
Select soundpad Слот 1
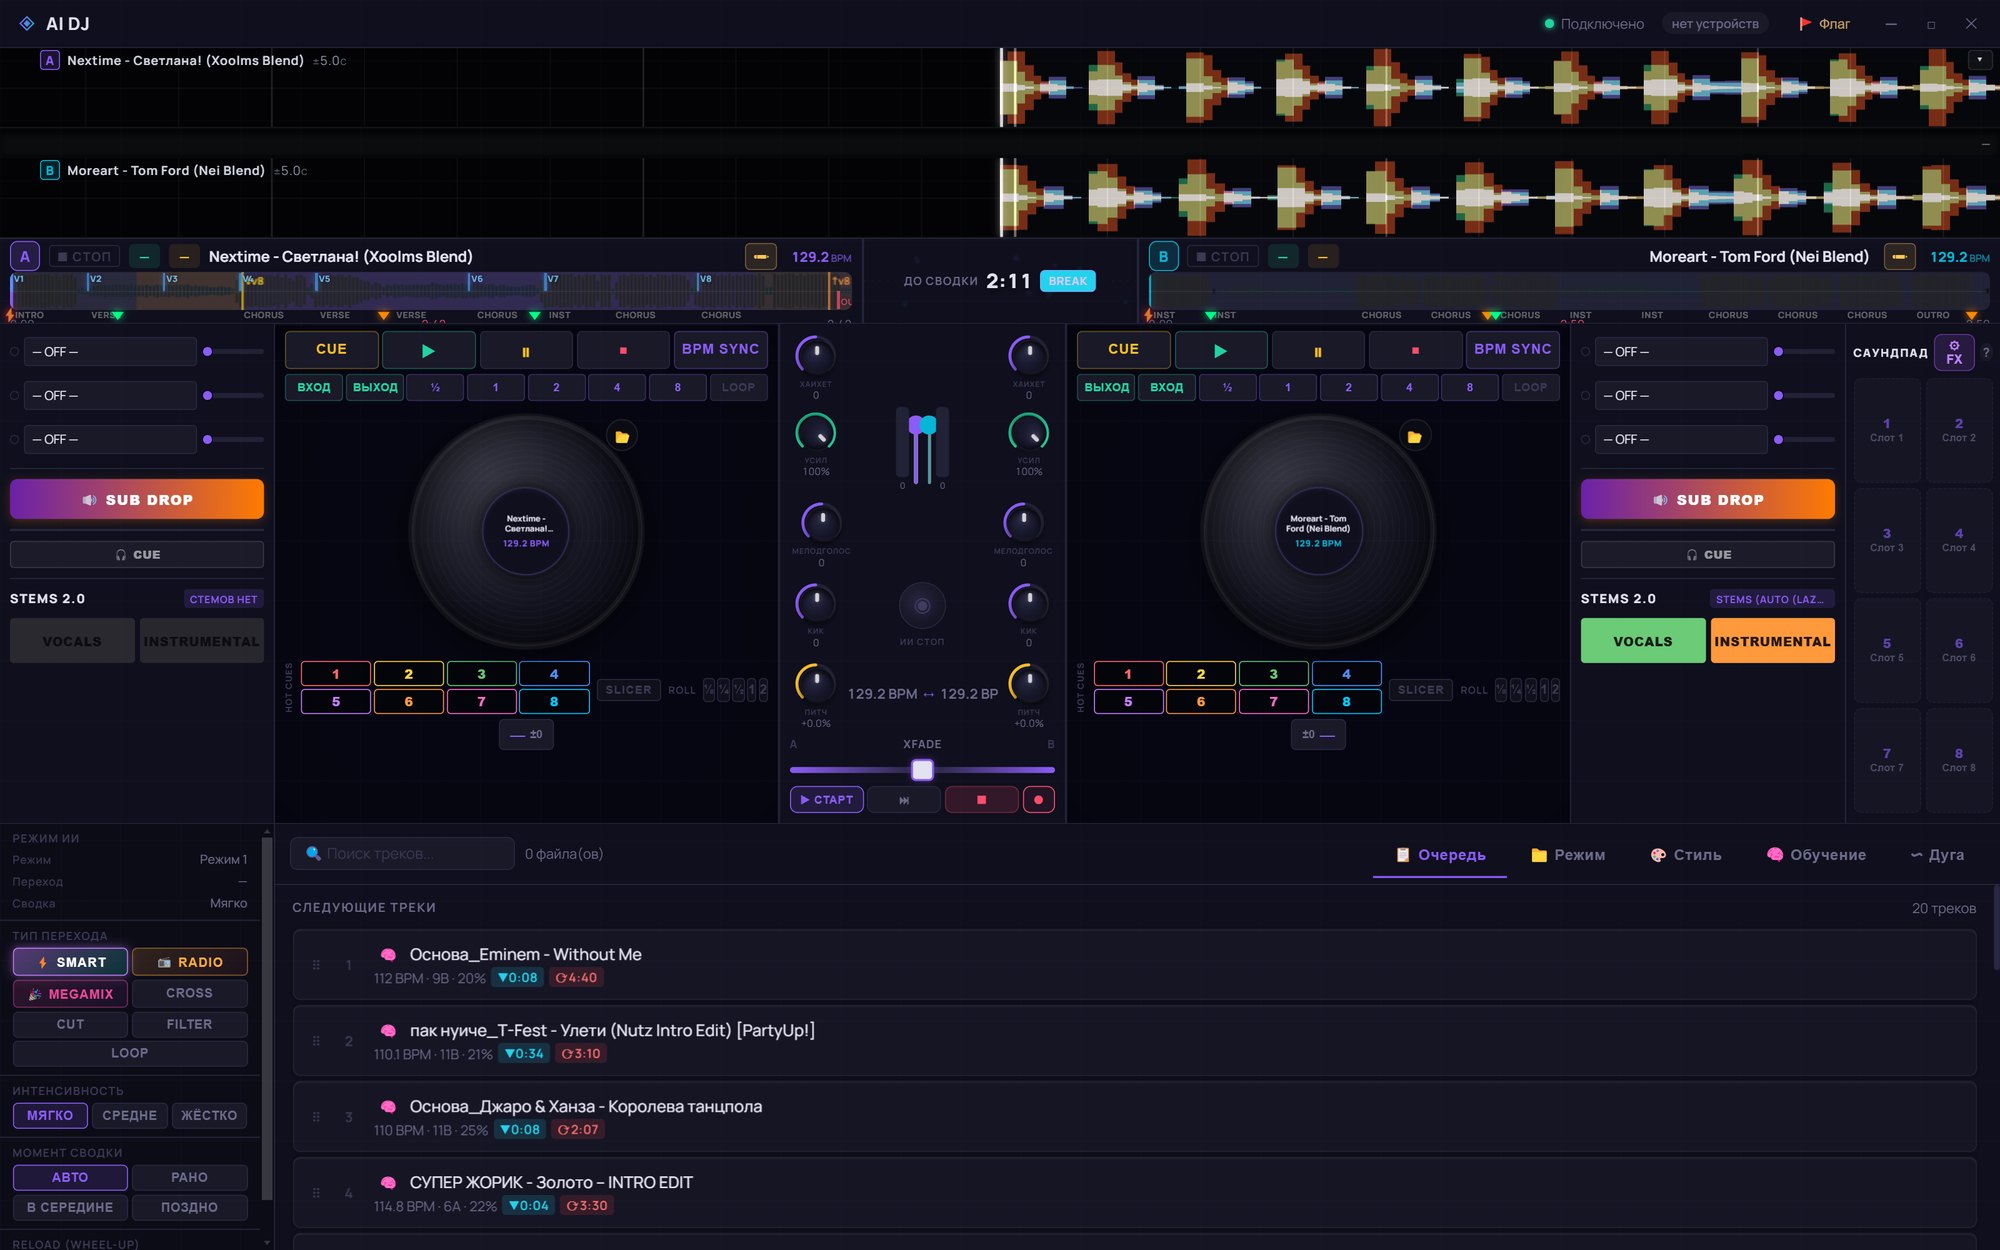tap(1887, 430)
